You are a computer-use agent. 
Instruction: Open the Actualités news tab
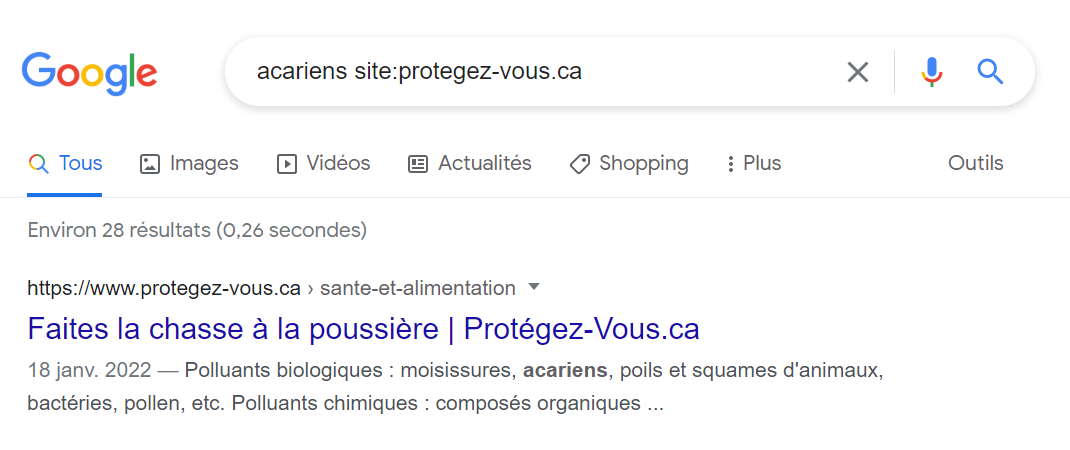point(484,163)
